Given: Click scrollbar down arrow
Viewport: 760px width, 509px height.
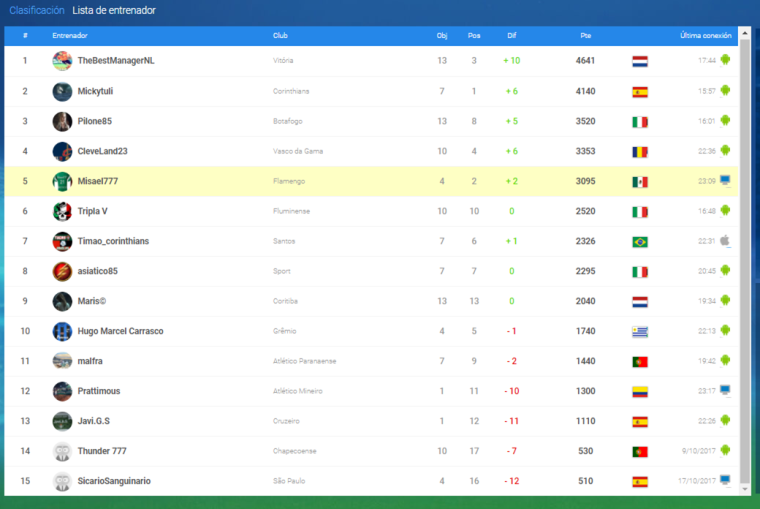Looking at the screenshot, I should (745, 489).
